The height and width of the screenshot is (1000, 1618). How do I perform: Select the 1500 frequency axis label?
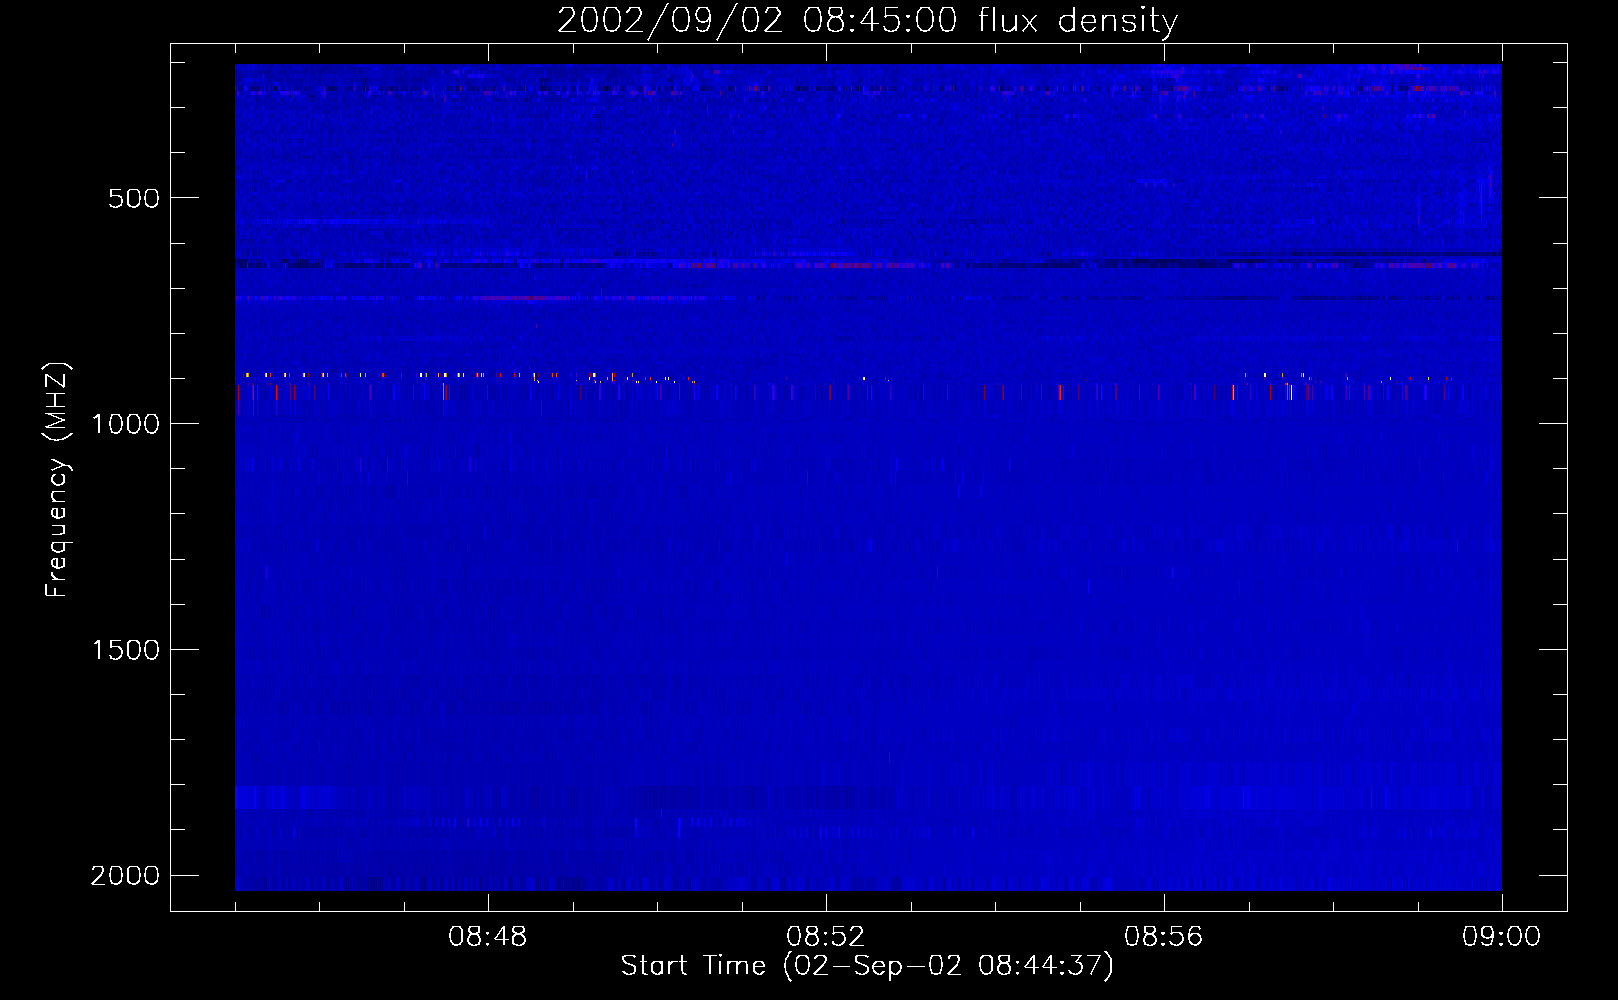click(x=125, y=650)
